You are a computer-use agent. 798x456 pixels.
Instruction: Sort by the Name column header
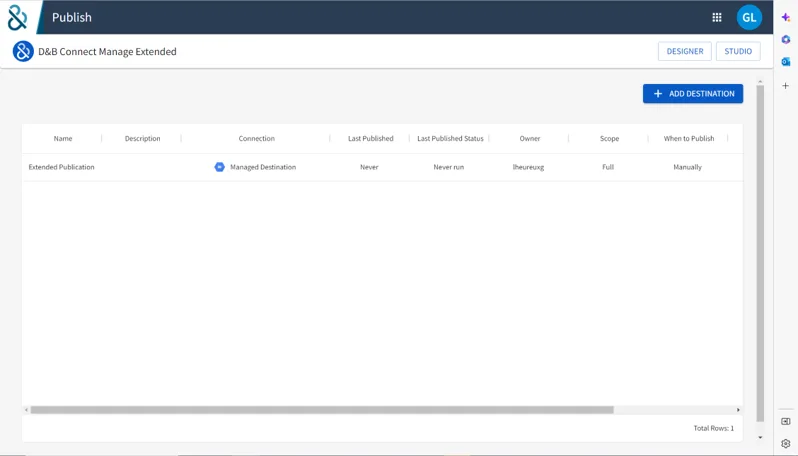point(63,138)
